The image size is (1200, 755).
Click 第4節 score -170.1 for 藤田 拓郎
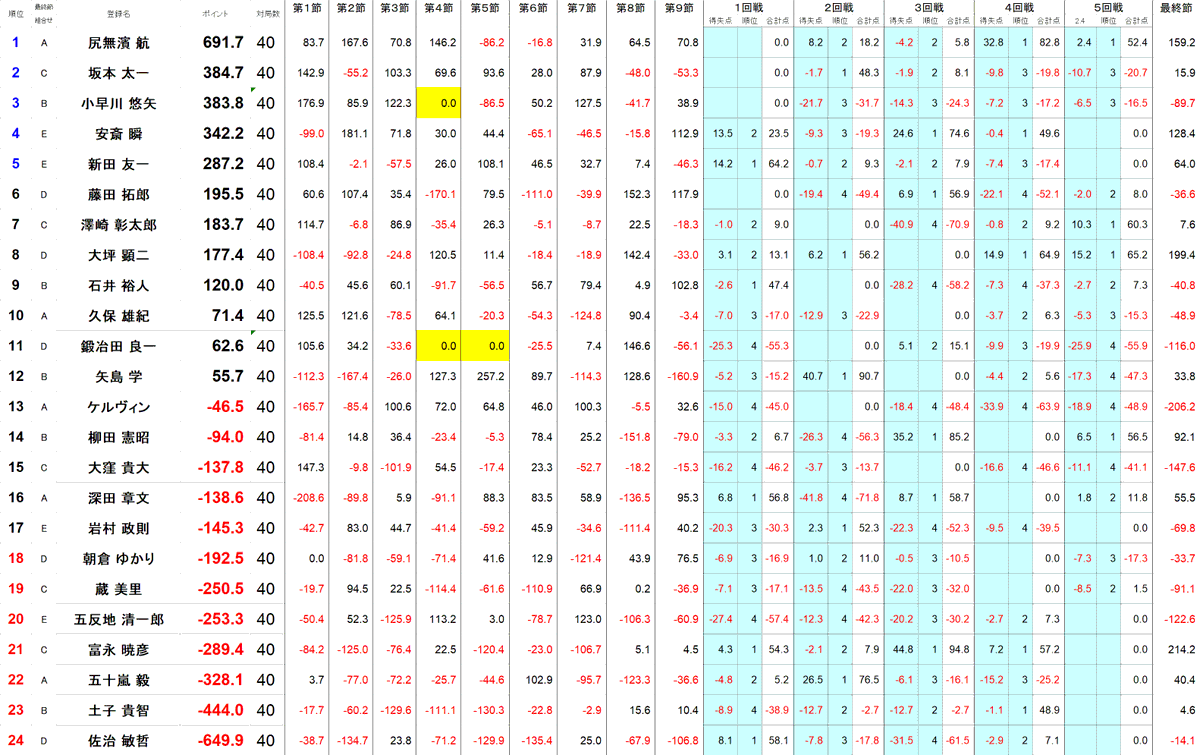(443, 195)
